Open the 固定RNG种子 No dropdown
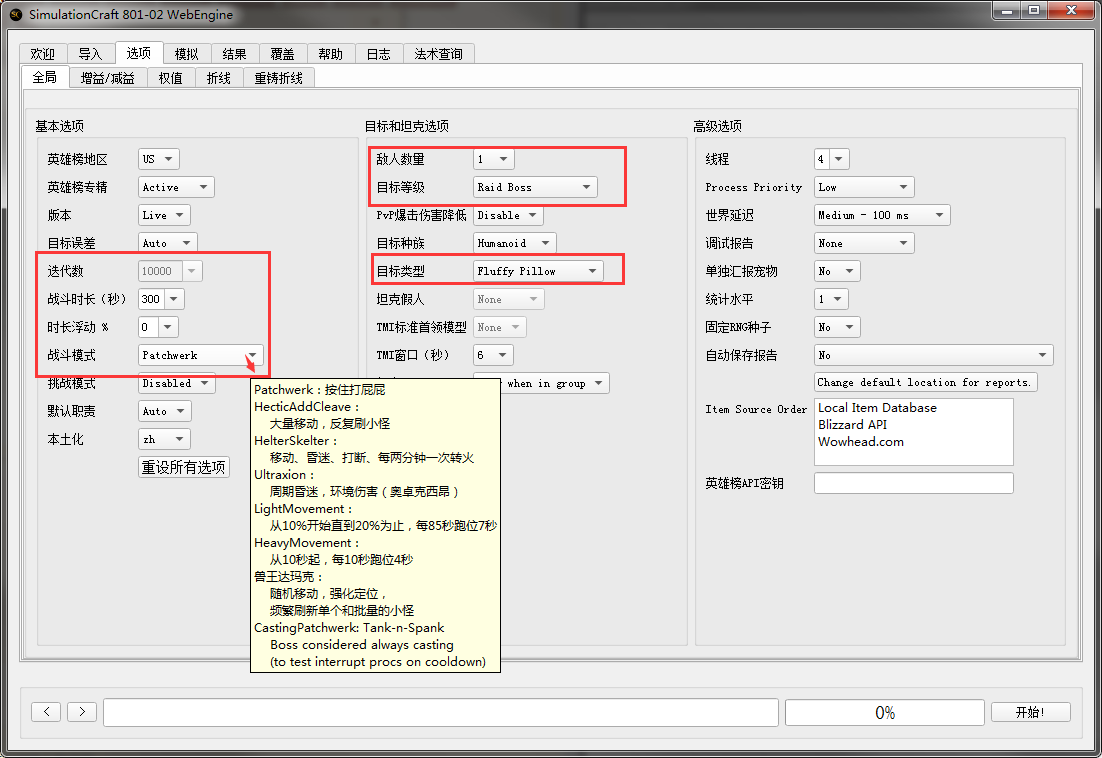The width and height of the screenshot is (1102, 758). tap(837, 327)
